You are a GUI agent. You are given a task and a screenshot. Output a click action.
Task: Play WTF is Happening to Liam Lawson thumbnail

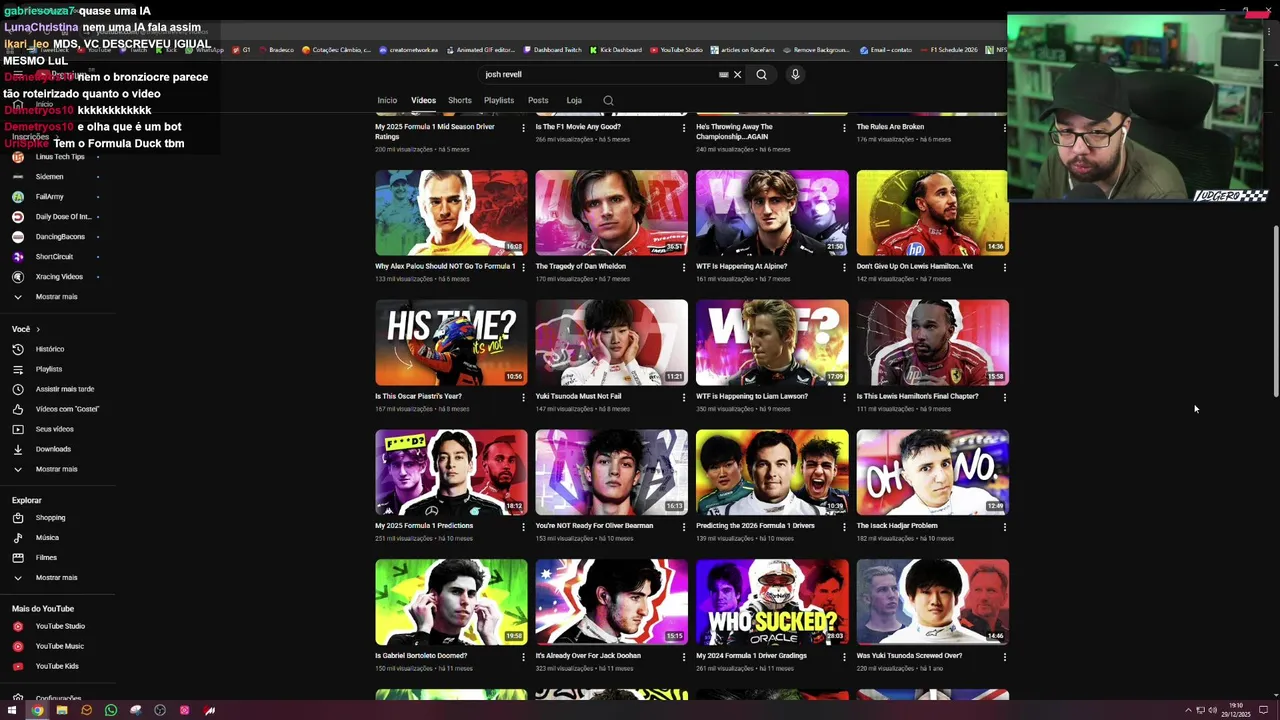coord(772,342)
